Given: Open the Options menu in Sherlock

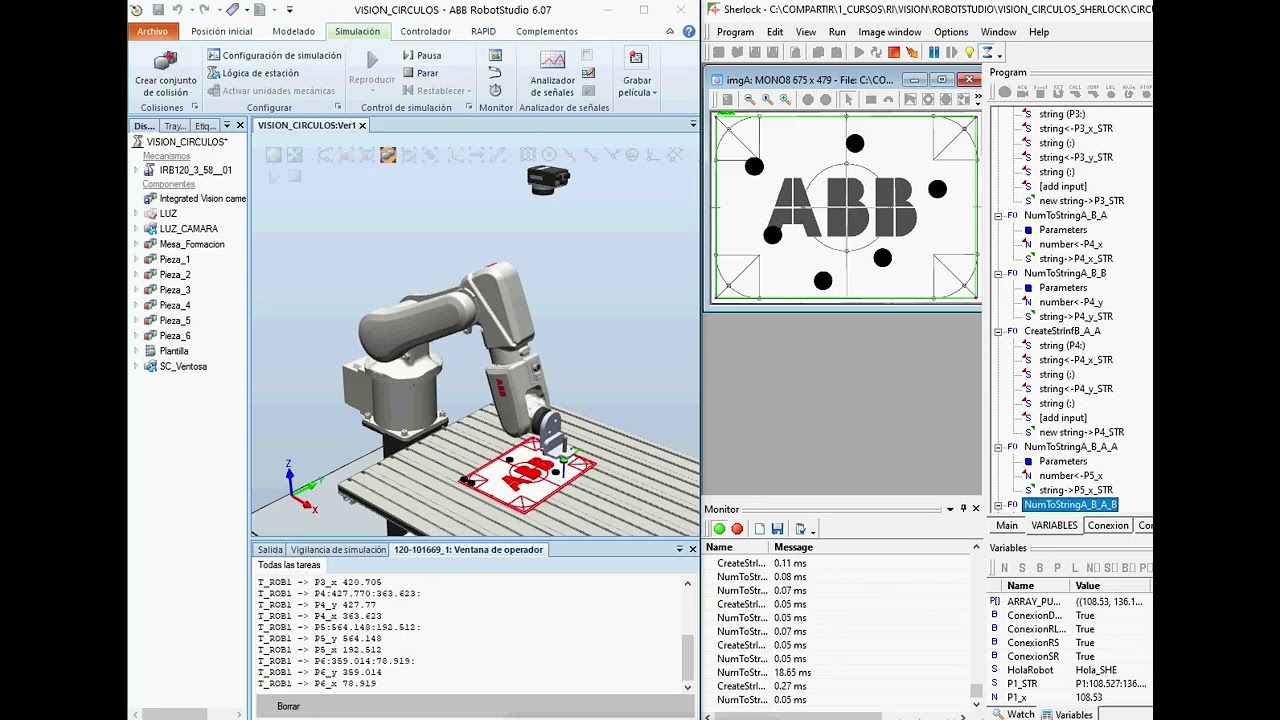Looking at the screenshot, I should (951, 32).
